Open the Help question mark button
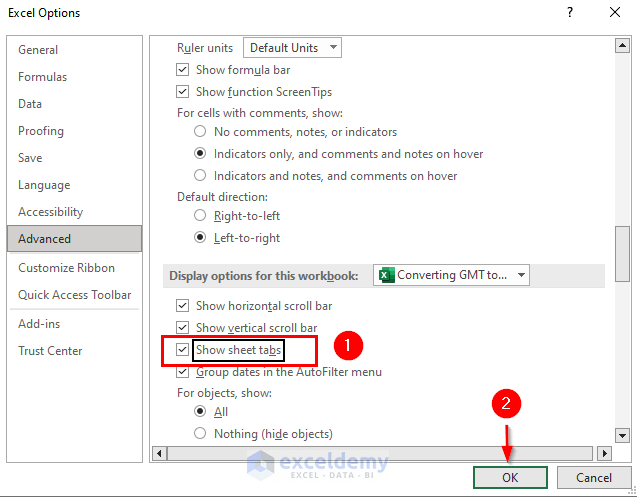637x497 pixels. tap(570, 12)
